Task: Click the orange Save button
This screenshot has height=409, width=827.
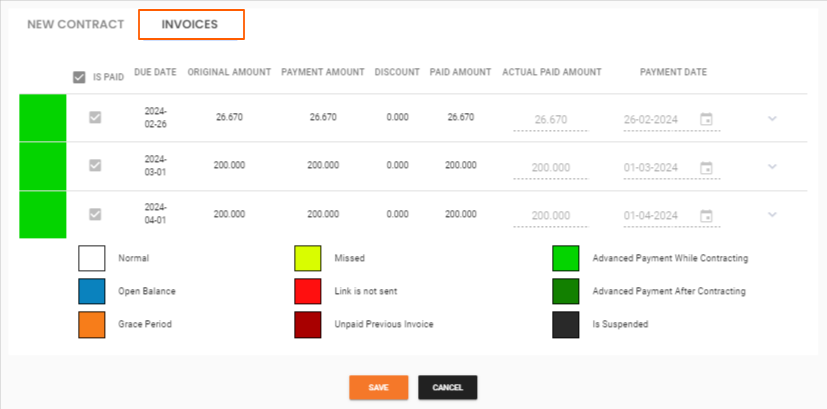Action: [x=378, y=387]
